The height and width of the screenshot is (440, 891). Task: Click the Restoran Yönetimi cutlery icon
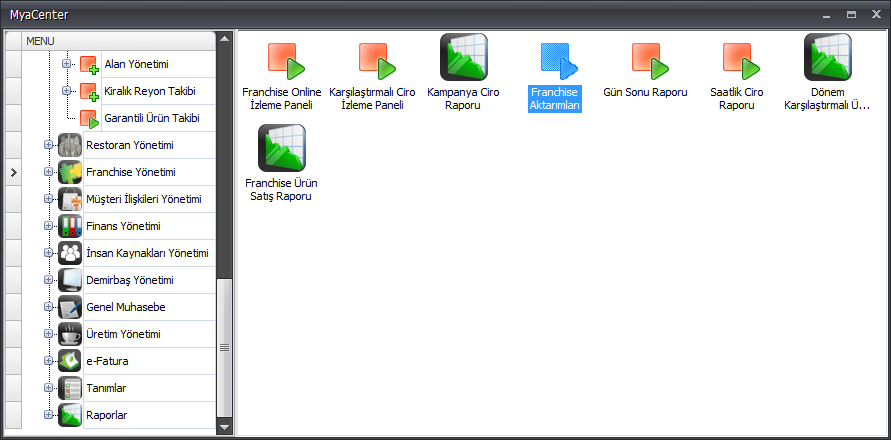[x=70, y=145]
